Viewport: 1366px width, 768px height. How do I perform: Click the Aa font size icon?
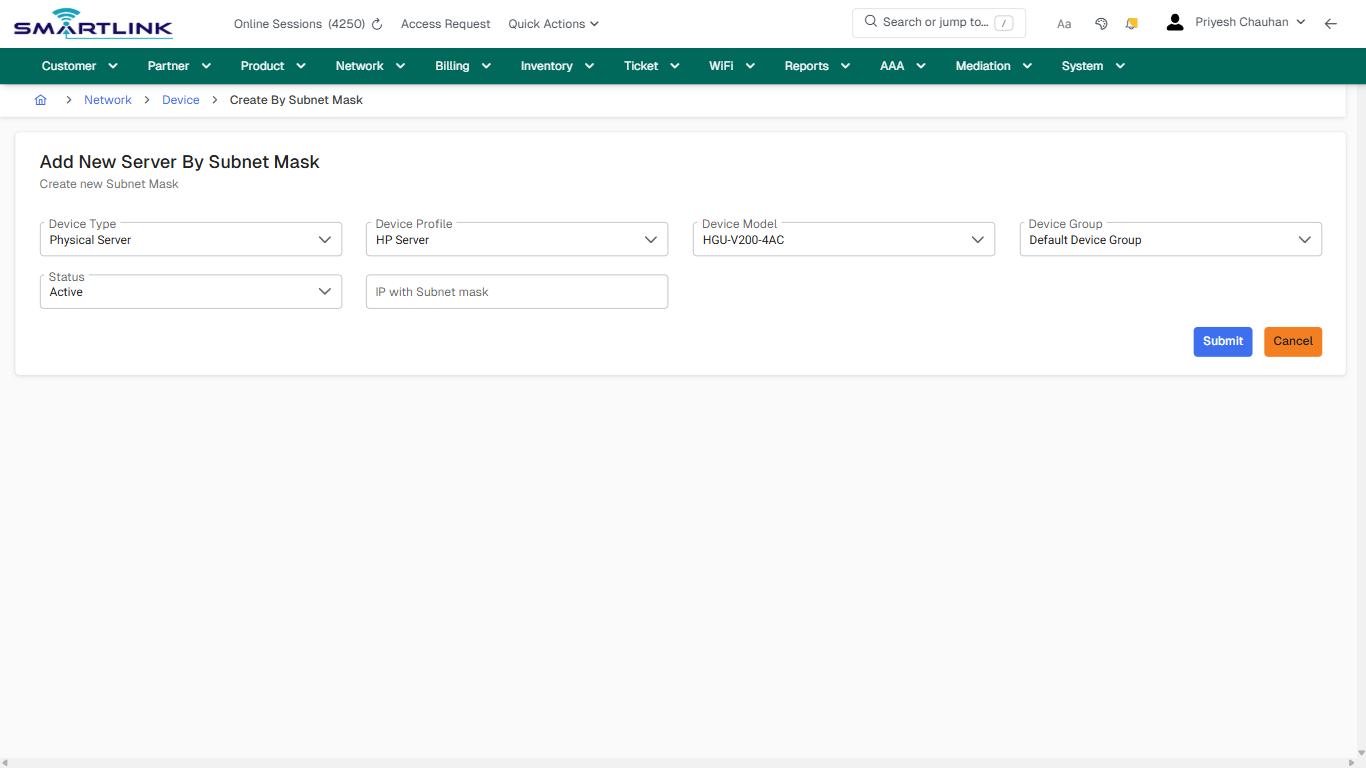pos(1064,23)
